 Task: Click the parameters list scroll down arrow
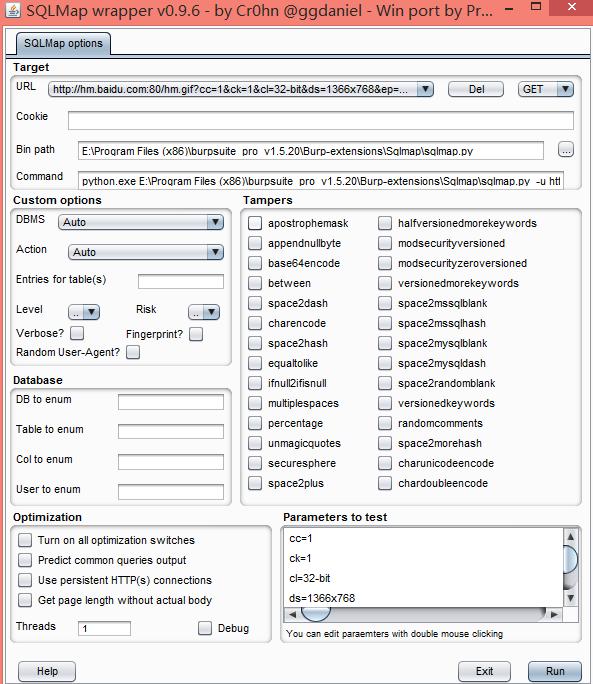(570, 598)
